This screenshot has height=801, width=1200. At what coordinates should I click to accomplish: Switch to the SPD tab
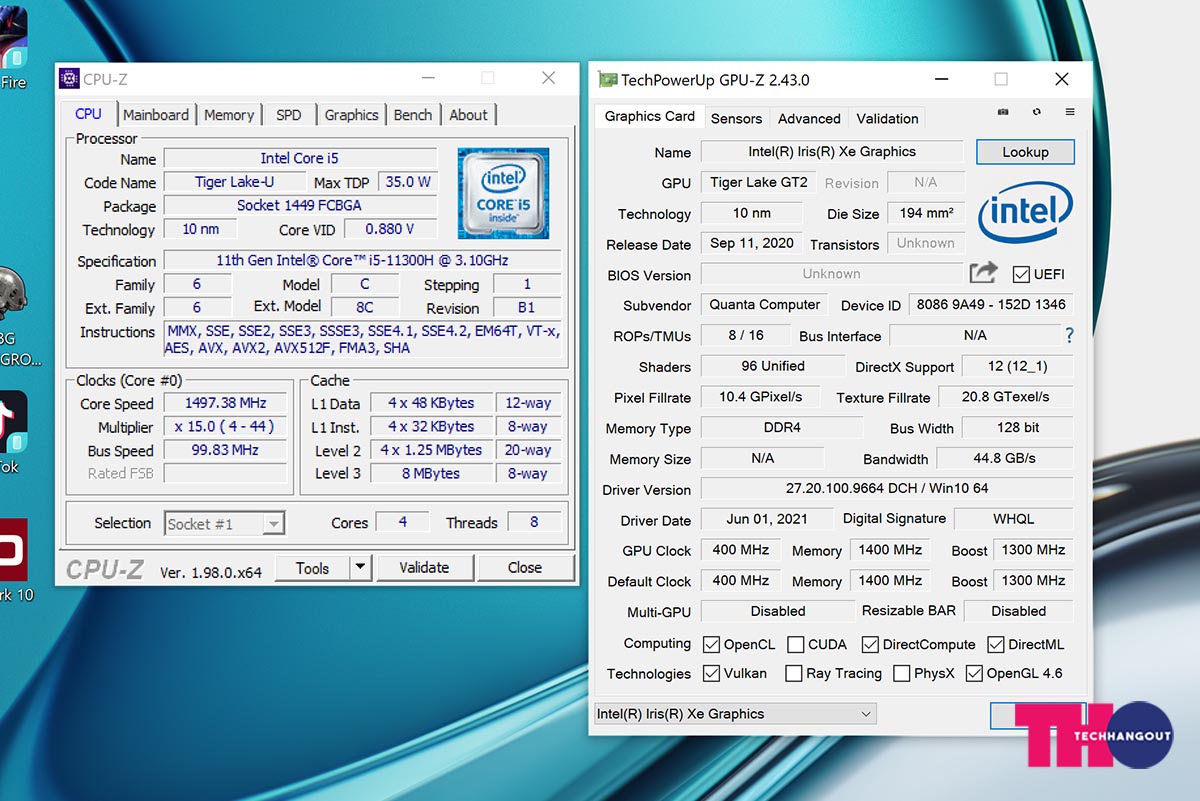(x=289, y=115)
